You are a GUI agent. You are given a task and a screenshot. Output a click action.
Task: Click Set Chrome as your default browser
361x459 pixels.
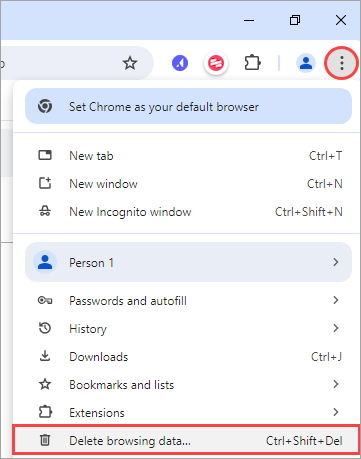pyautogui.click(x=188, y=107)
